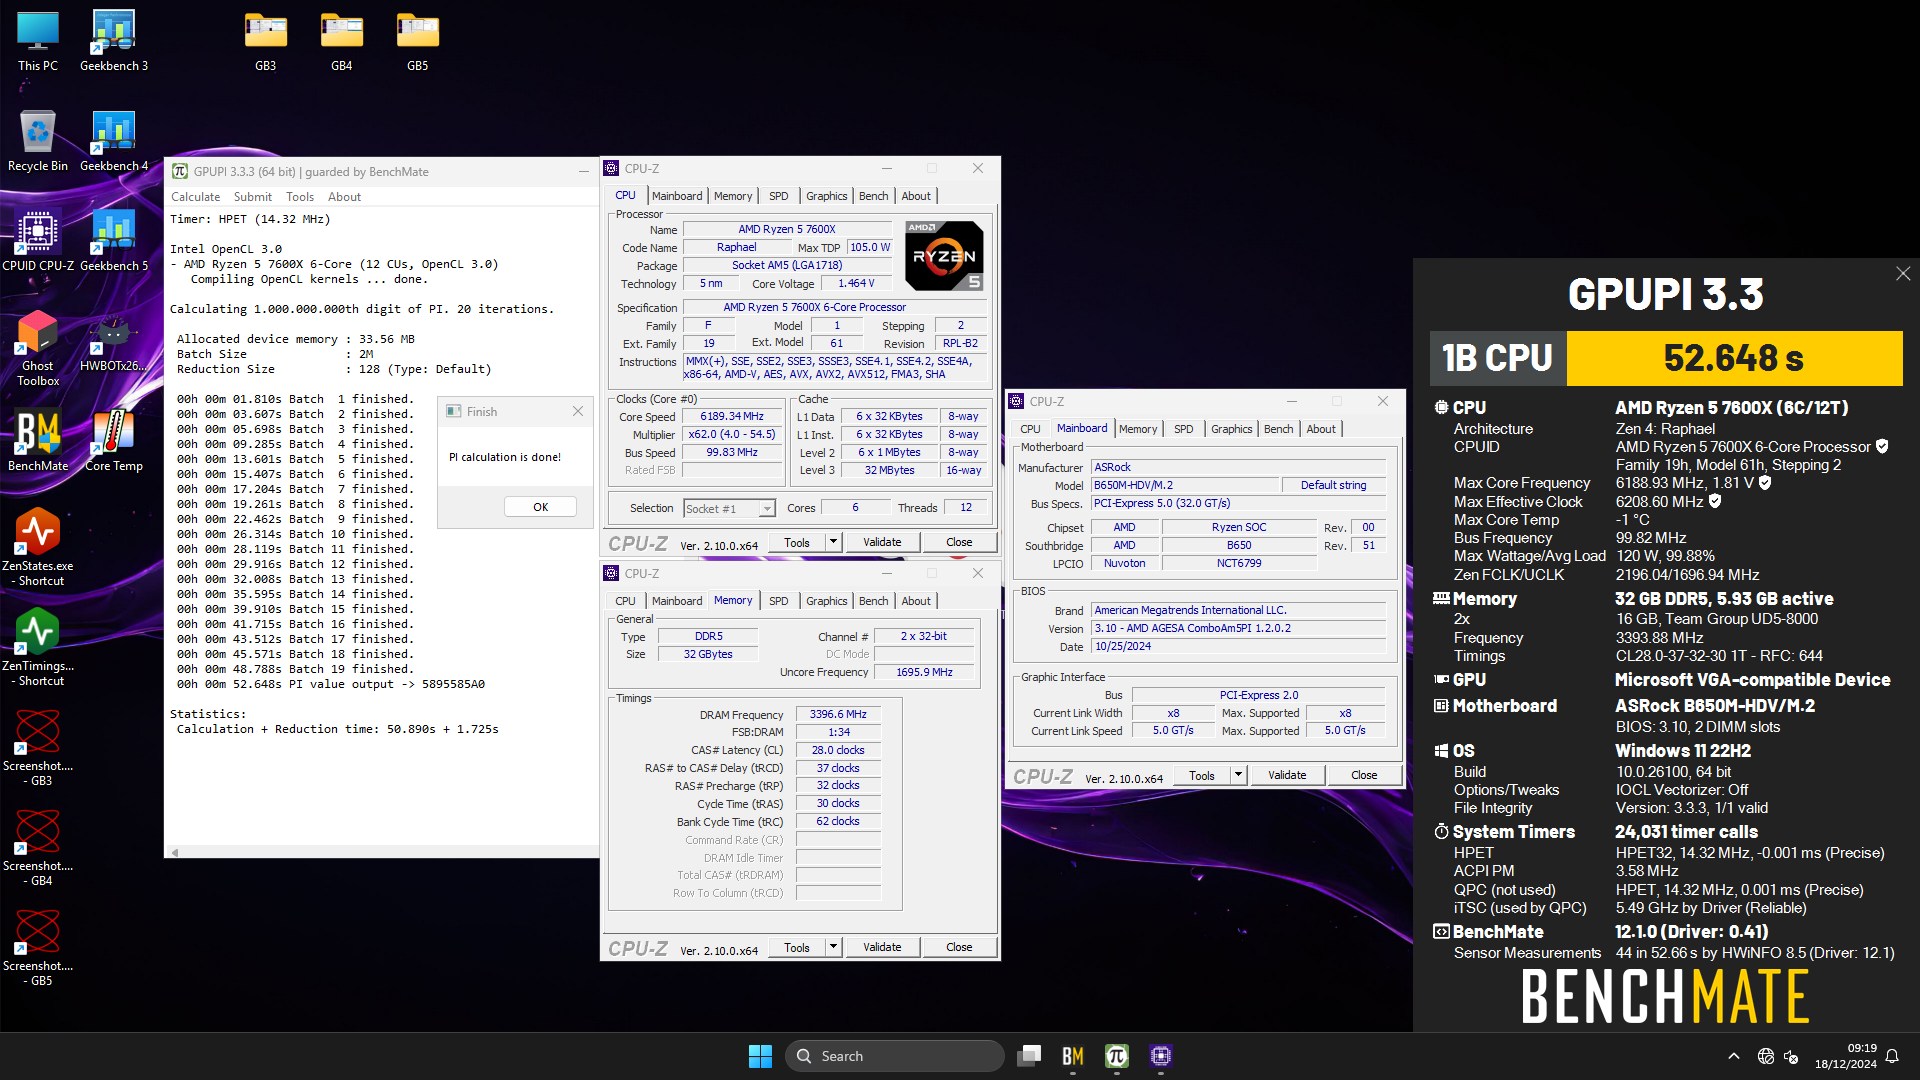
Task: Open the Screenshot GB3 shortcut
Action: [38, 747]
